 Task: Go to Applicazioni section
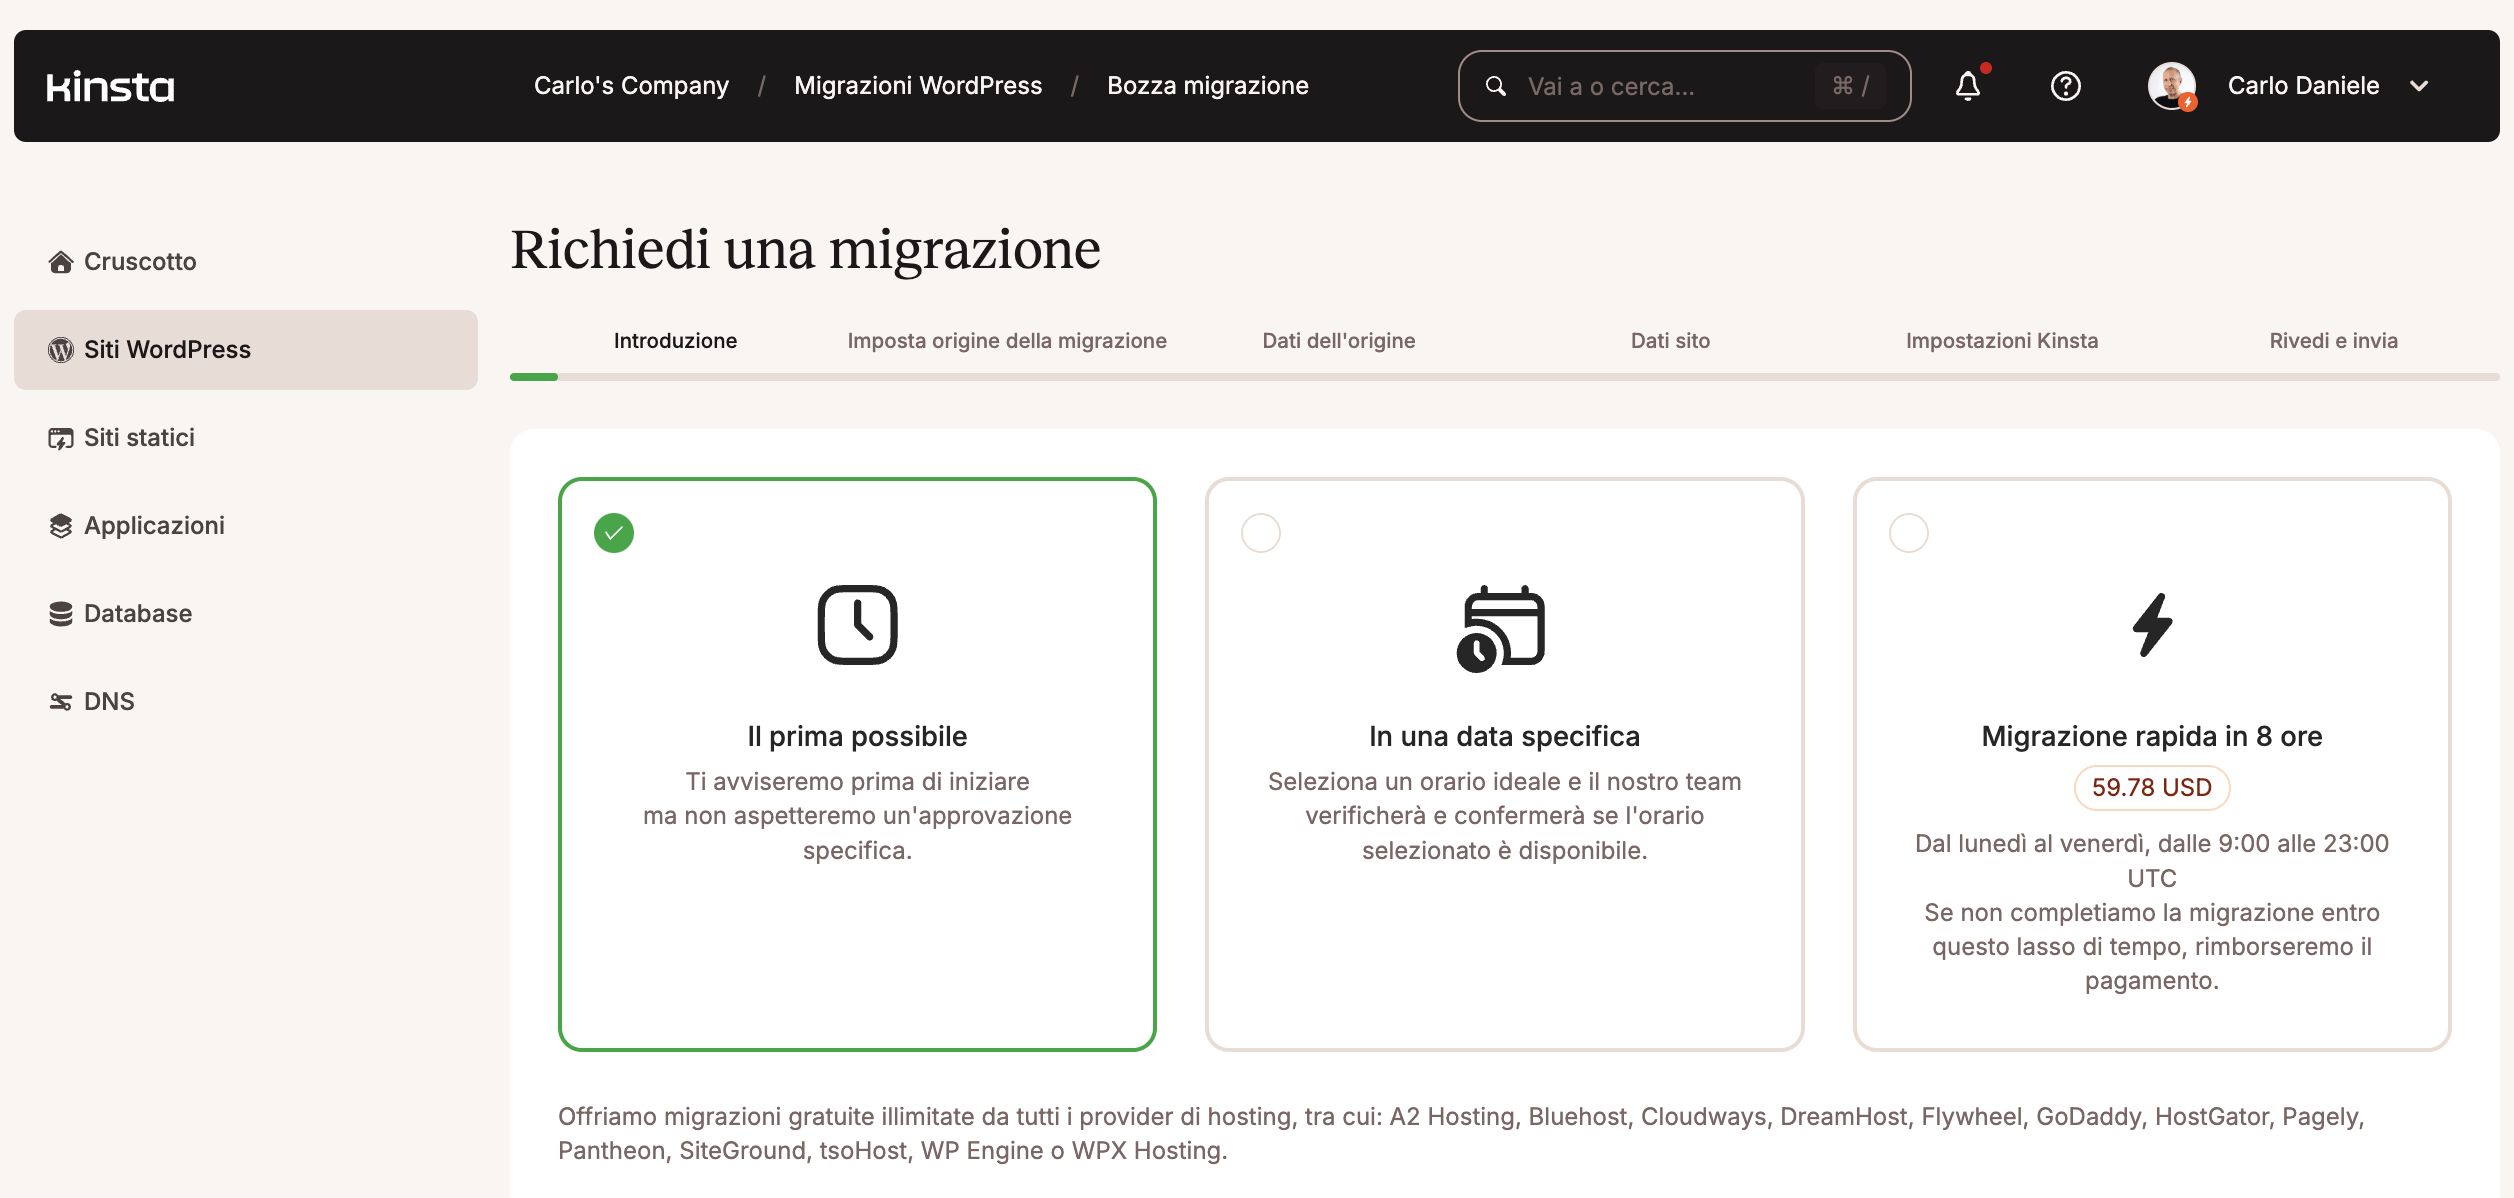[246, 526]
